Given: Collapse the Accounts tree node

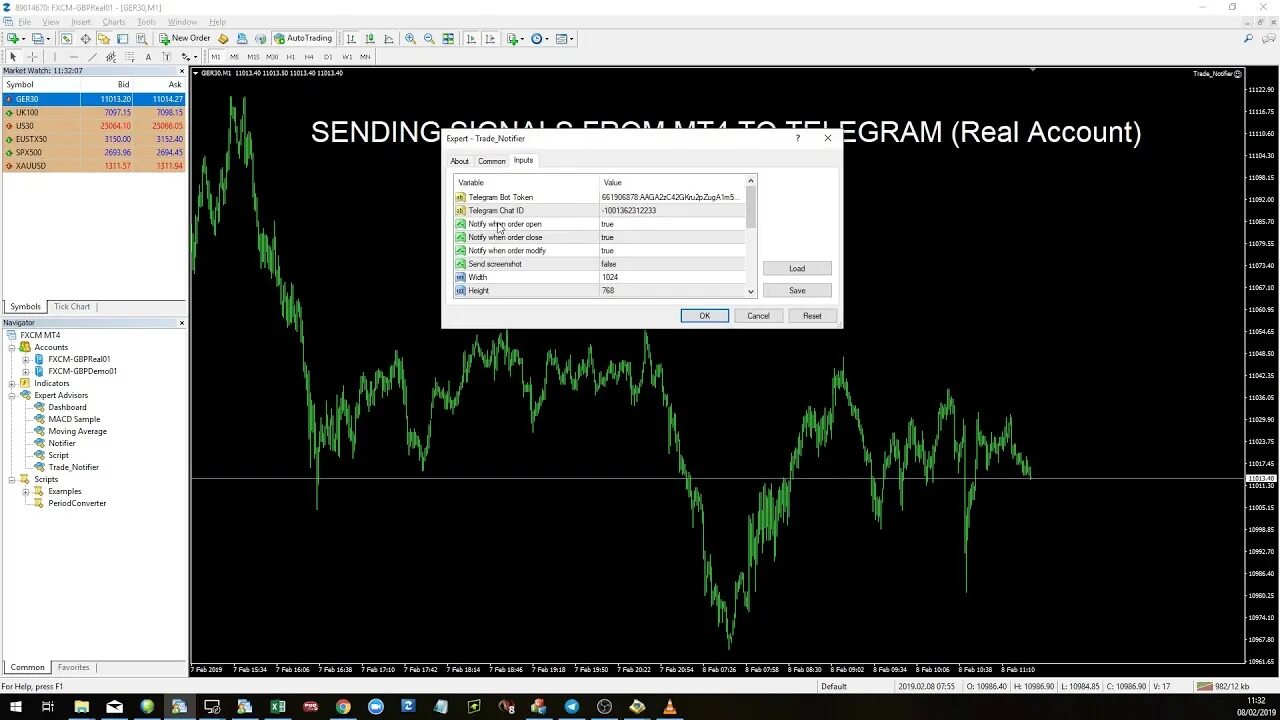Looking at the screenshot, I should [x=13, y=347].
